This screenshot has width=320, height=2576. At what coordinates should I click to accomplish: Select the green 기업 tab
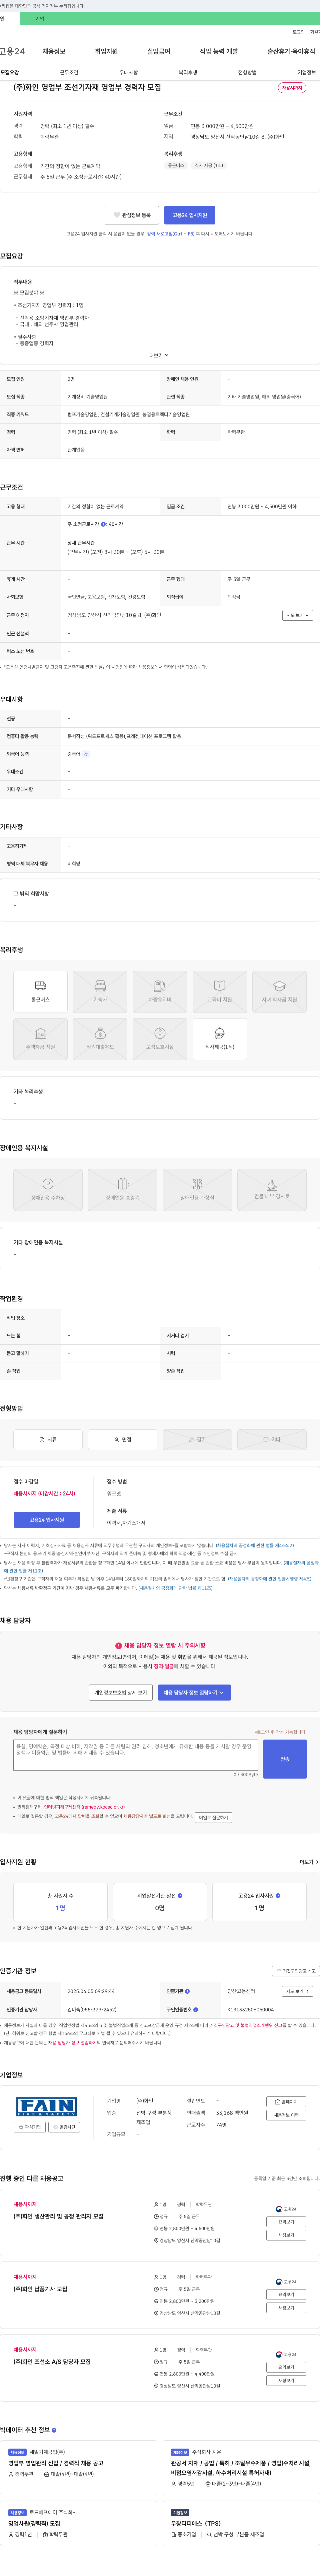(x=40, y=19)
